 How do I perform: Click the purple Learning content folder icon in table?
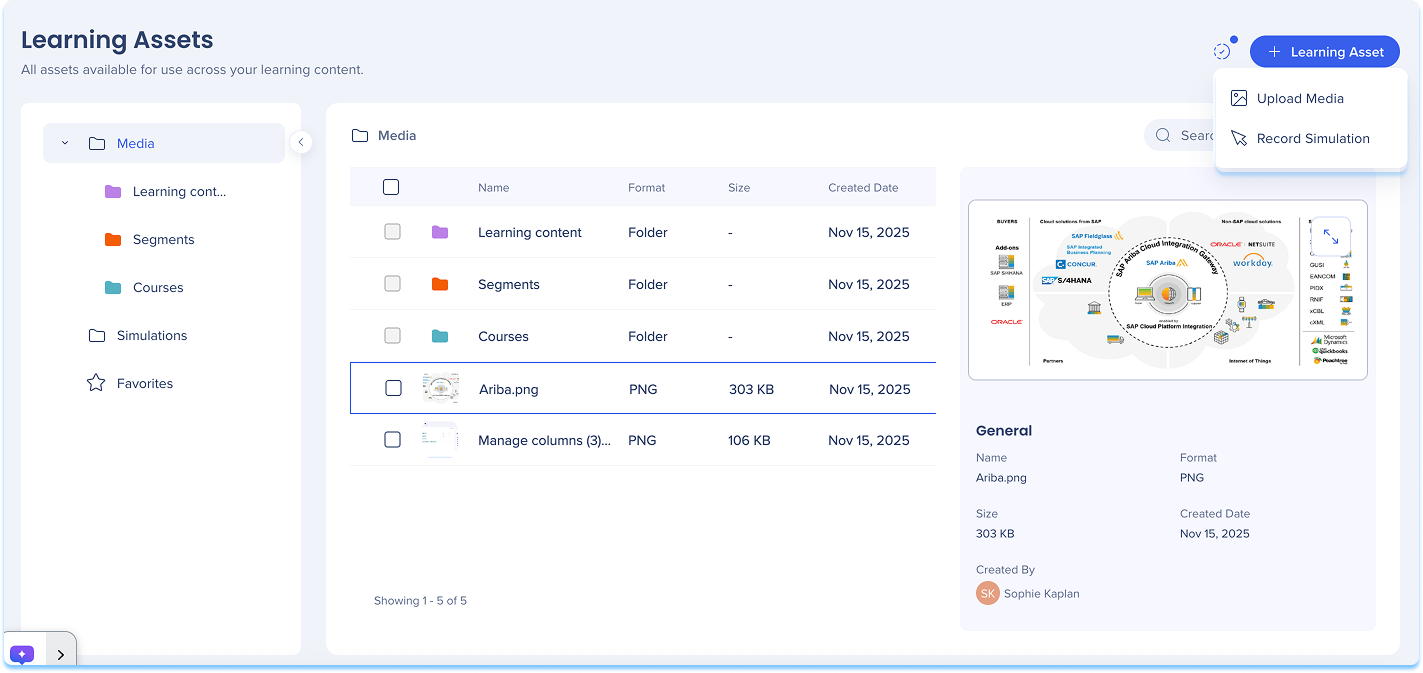tap(440, 232)
